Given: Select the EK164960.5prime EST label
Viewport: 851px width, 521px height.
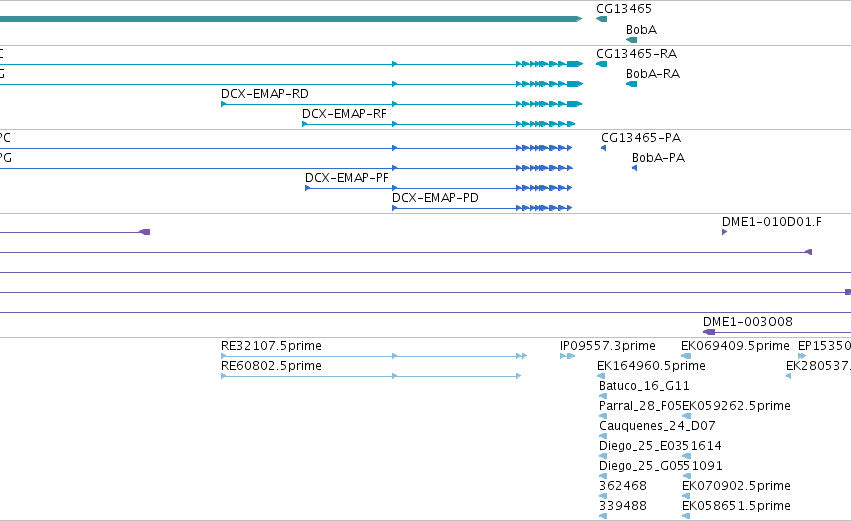Looking at the screenshot, I should point(651,366).
